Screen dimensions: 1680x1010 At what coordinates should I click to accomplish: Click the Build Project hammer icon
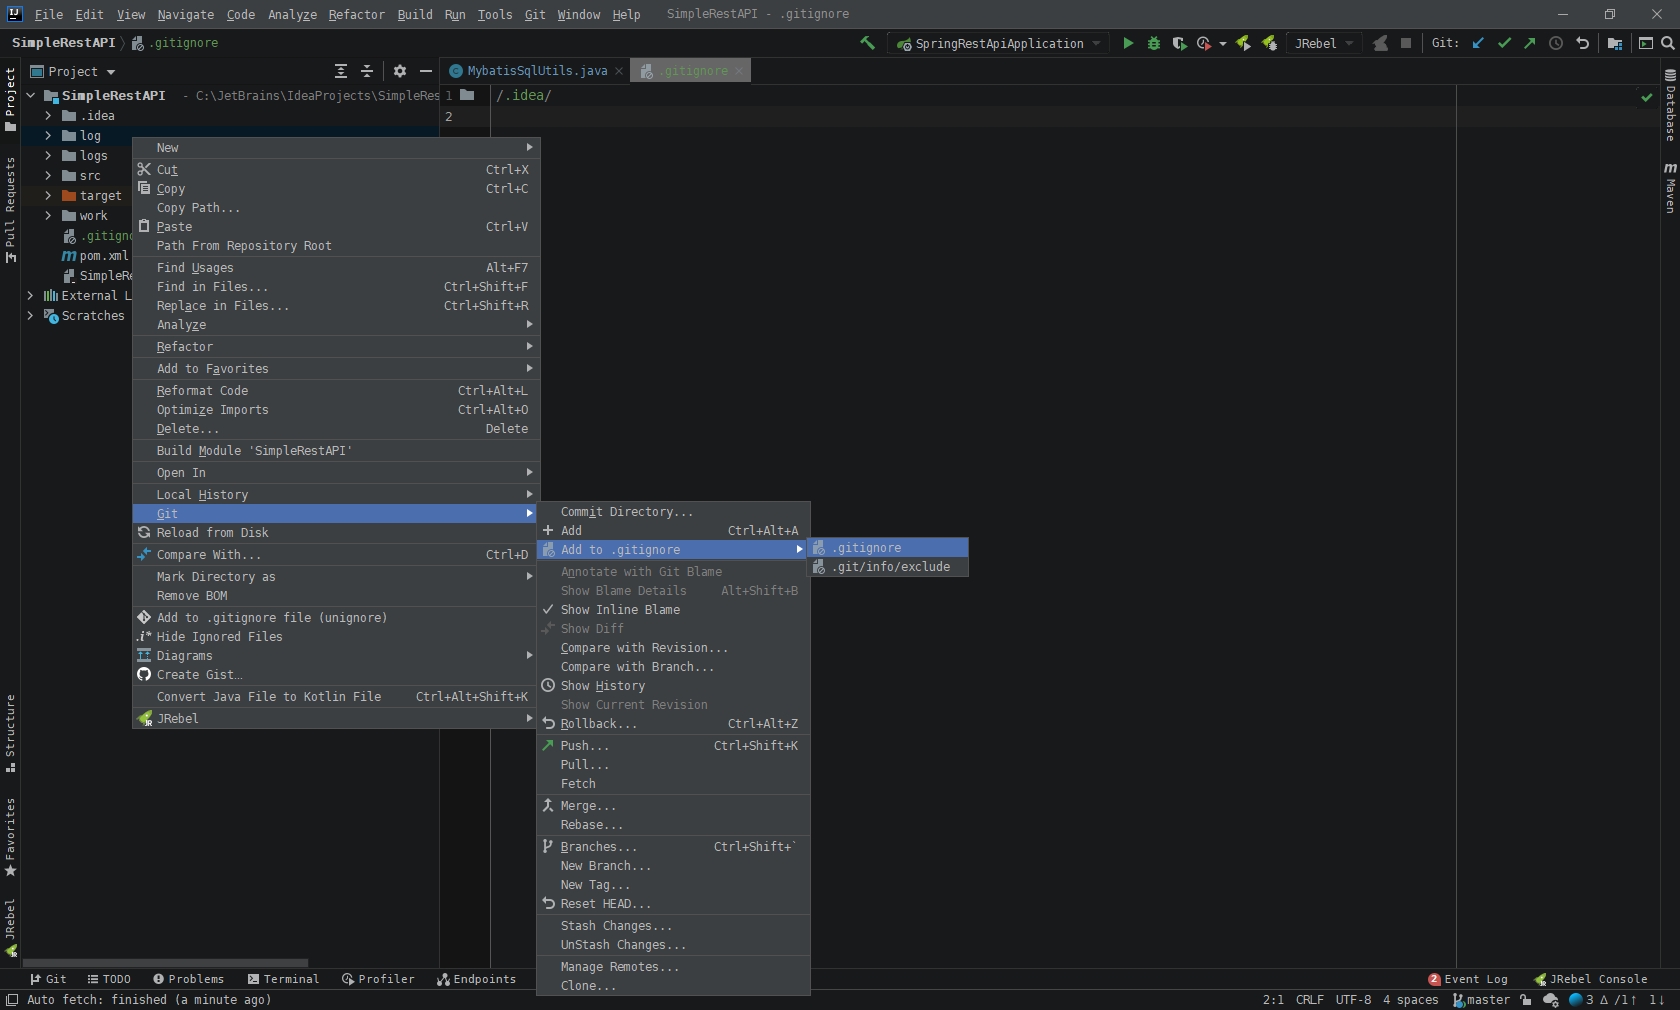click(x=867, y=43)
